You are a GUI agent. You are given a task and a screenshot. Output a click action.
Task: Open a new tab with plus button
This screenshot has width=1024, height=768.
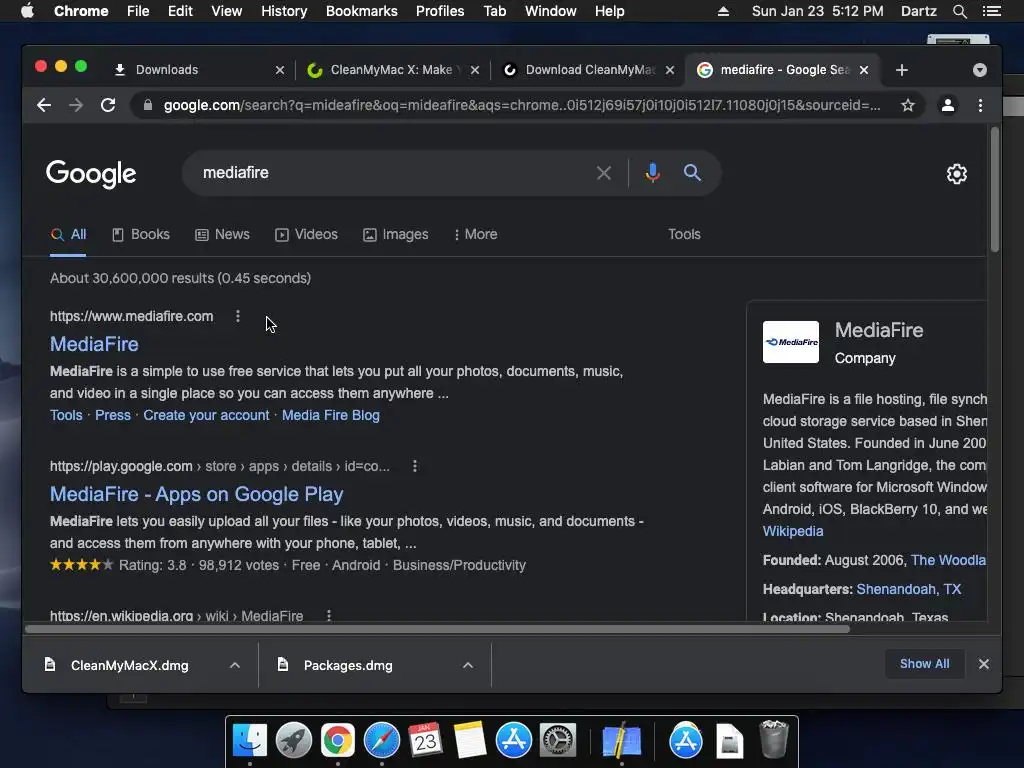coord(902,70)
